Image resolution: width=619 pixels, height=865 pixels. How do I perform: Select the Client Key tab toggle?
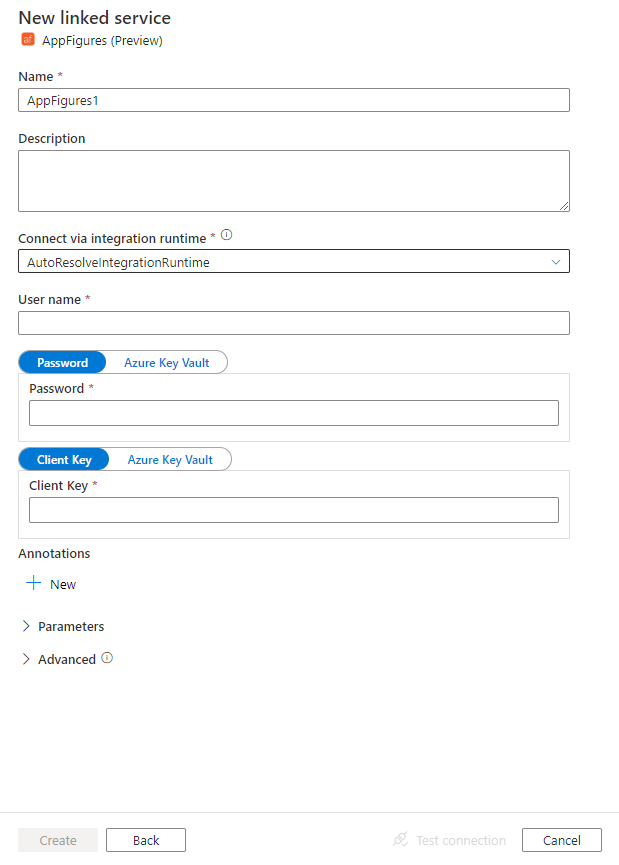[x=64, y=459]
